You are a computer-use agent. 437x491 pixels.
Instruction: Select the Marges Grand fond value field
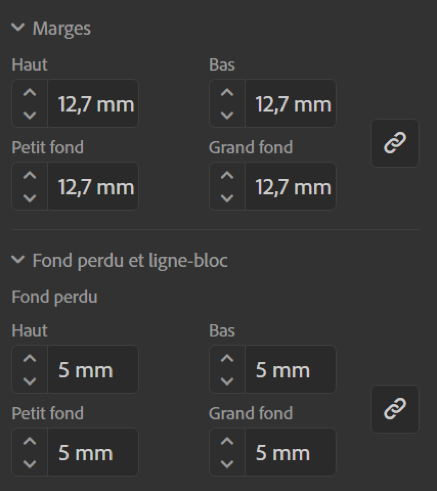(291, 187)
